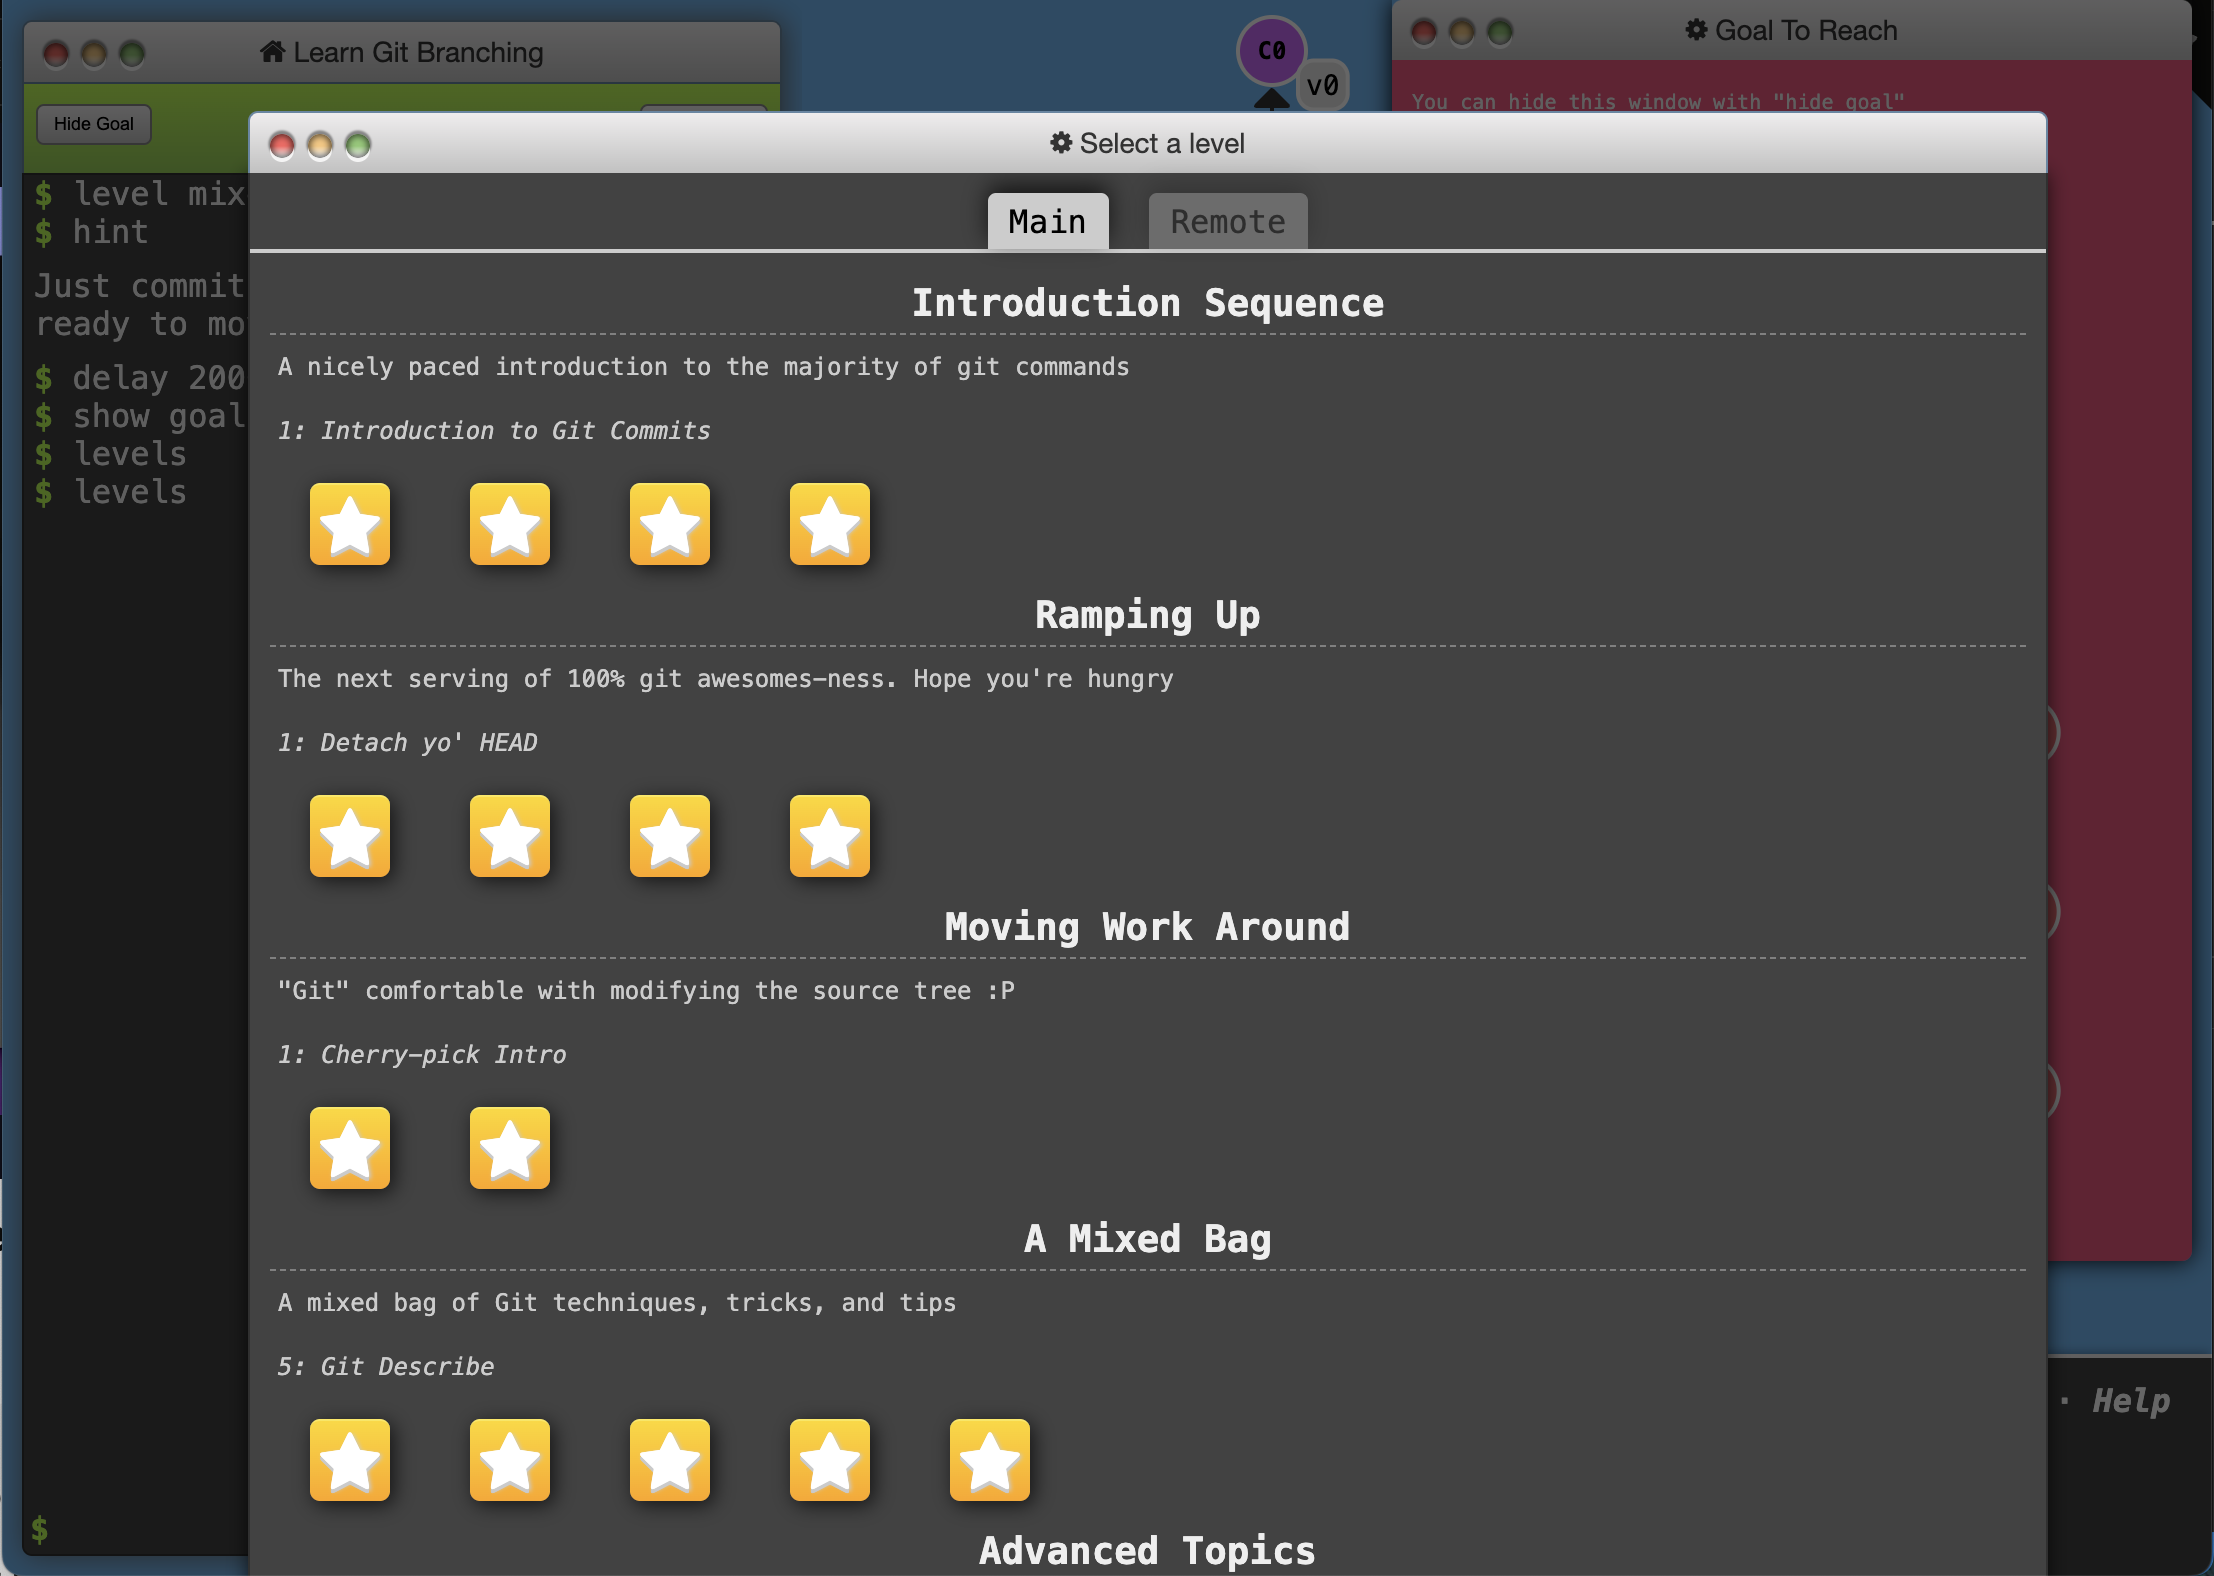Pick first star level in A Mixed Bag
The height and width of the screenshot is (1576, 2214).
pyautogui.click(x=350, y=1460)
